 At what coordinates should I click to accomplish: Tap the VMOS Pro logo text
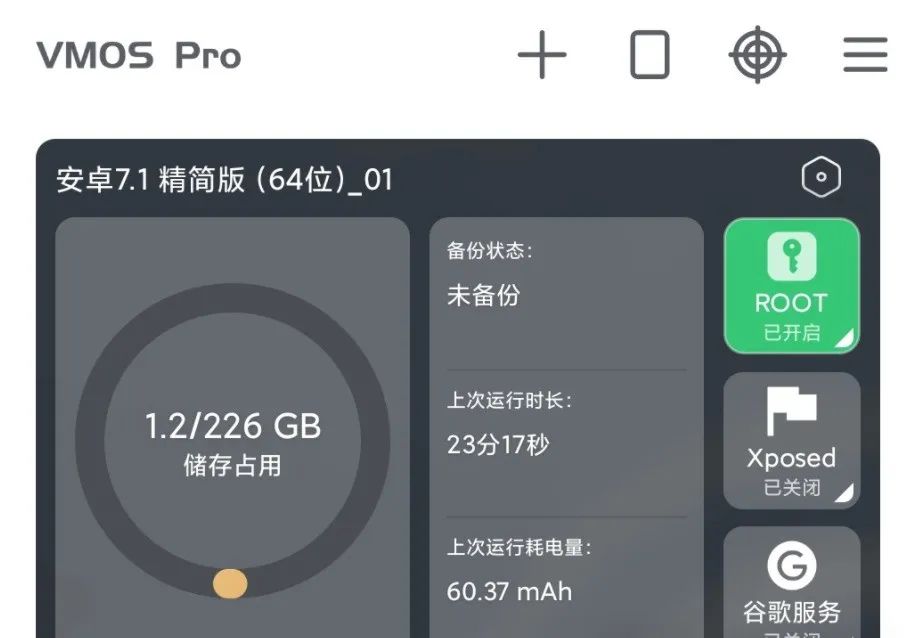pos(138,56)
